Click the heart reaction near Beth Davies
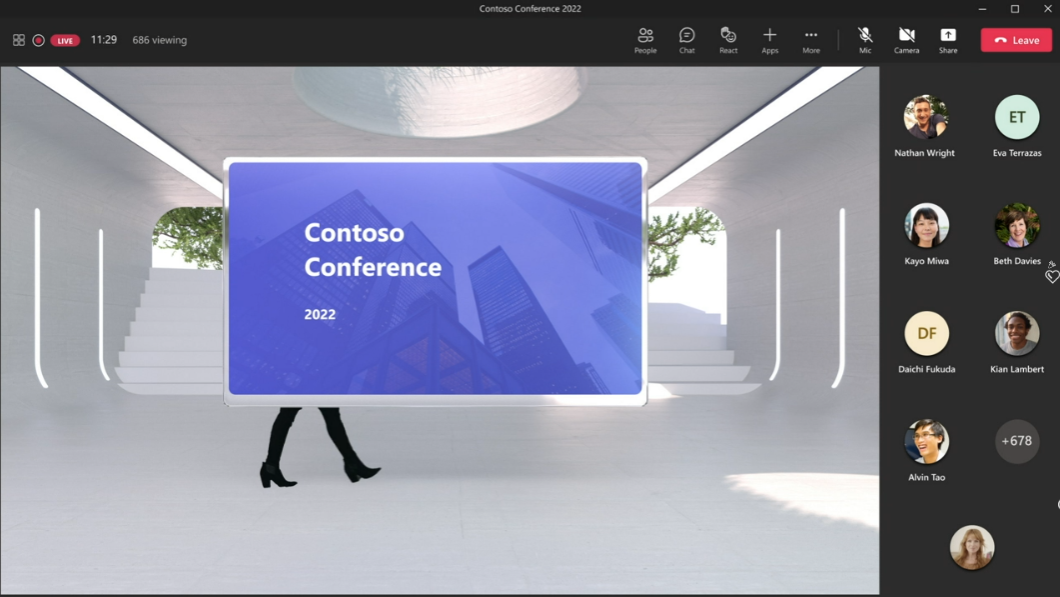 pyautogui.click(x=1053, y=277)
